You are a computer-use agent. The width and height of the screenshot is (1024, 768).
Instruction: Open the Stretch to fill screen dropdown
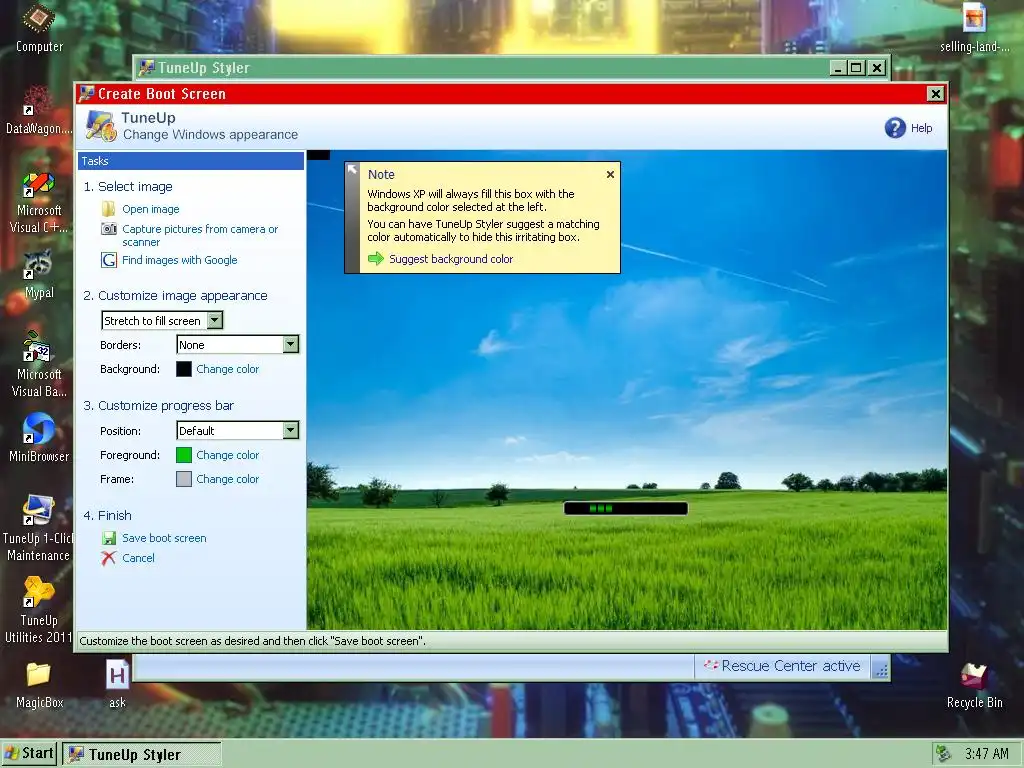215,321
